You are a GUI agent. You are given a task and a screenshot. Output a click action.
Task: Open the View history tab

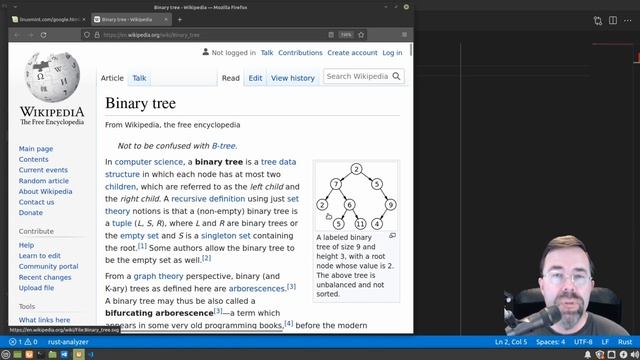click(293, 78)
